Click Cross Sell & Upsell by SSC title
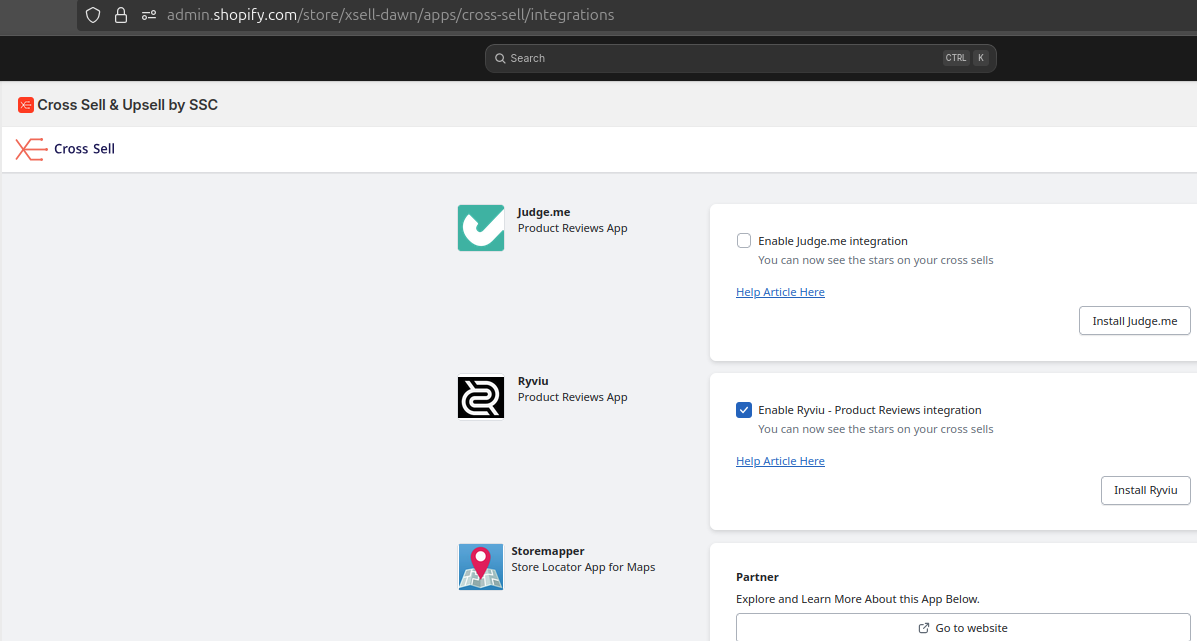This screenshot has height=641, width=1197. click(x=127, y=105)
